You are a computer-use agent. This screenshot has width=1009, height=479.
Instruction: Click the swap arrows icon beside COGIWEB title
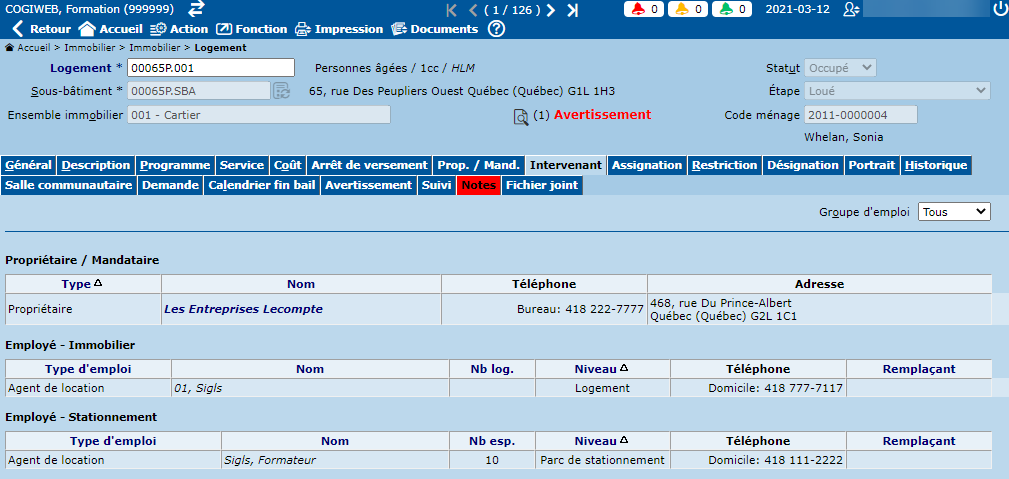pos(196,9)
